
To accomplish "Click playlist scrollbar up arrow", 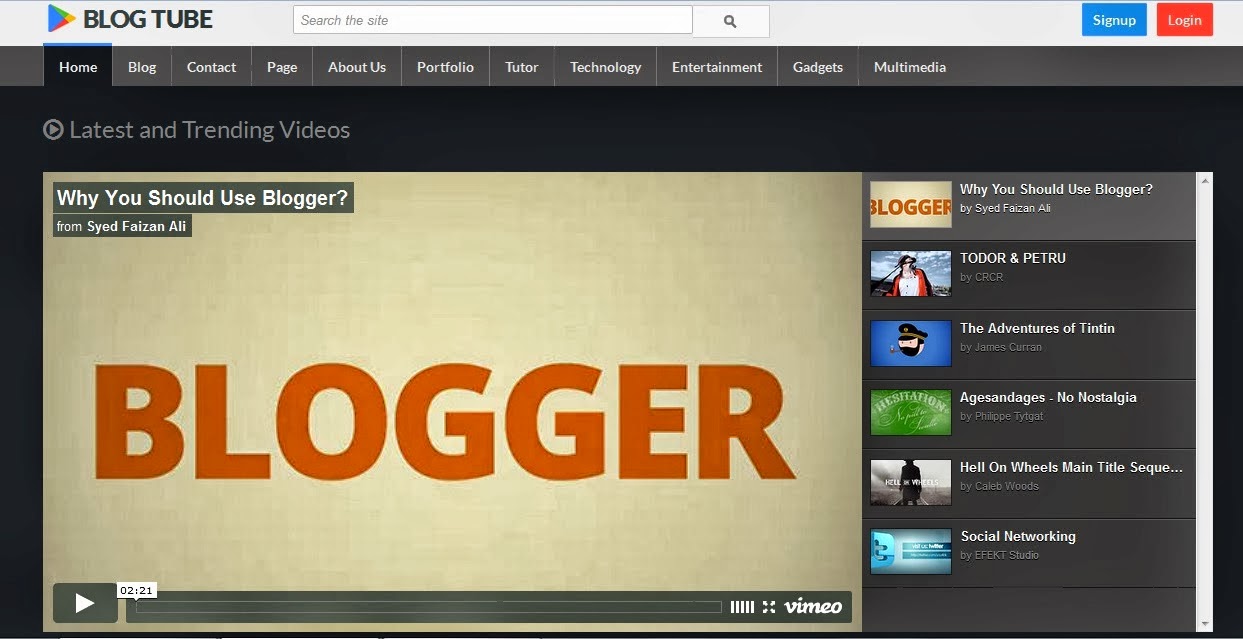I will click(x=1204, y=181).
